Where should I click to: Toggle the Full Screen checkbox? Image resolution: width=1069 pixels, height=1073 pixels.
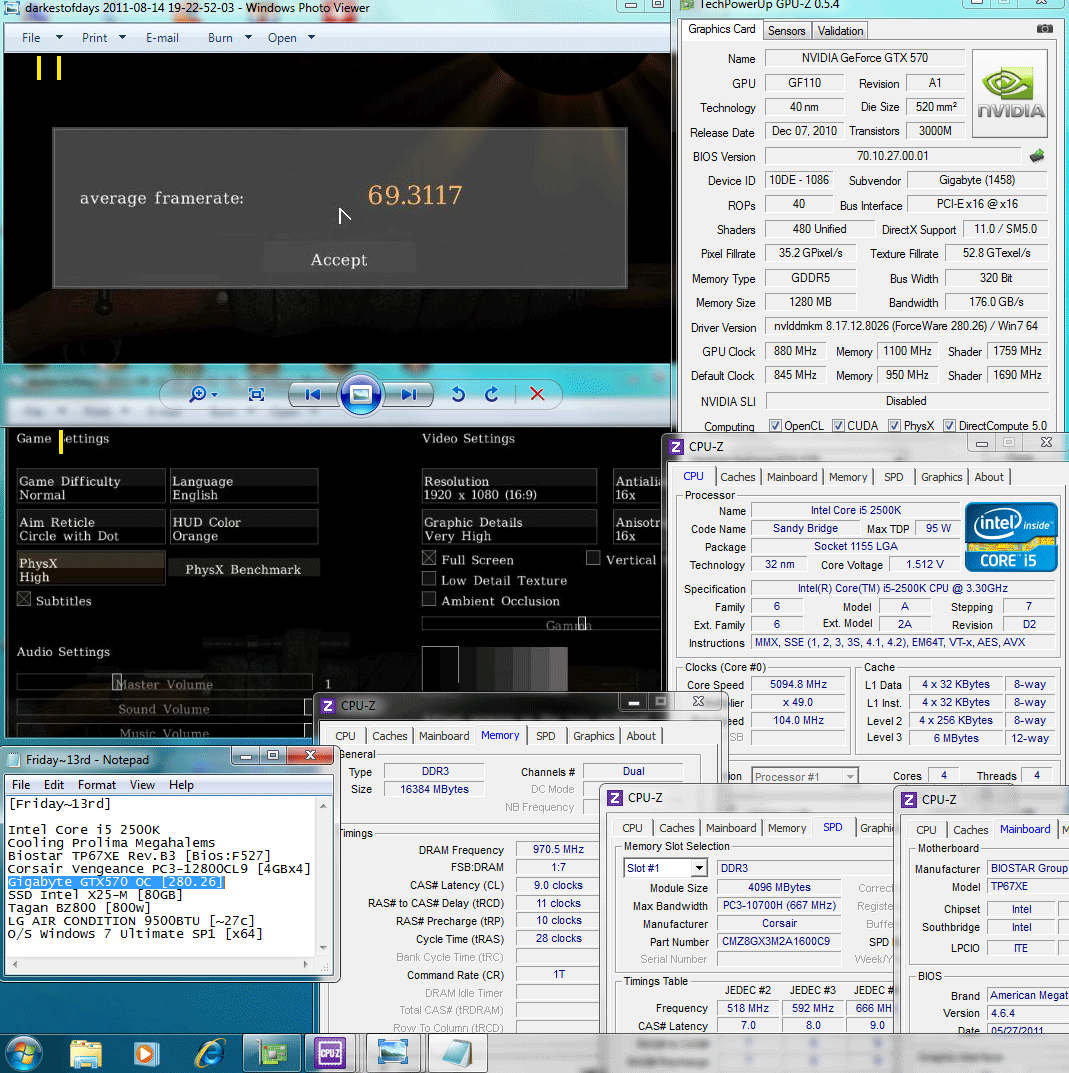coord(429,558)
